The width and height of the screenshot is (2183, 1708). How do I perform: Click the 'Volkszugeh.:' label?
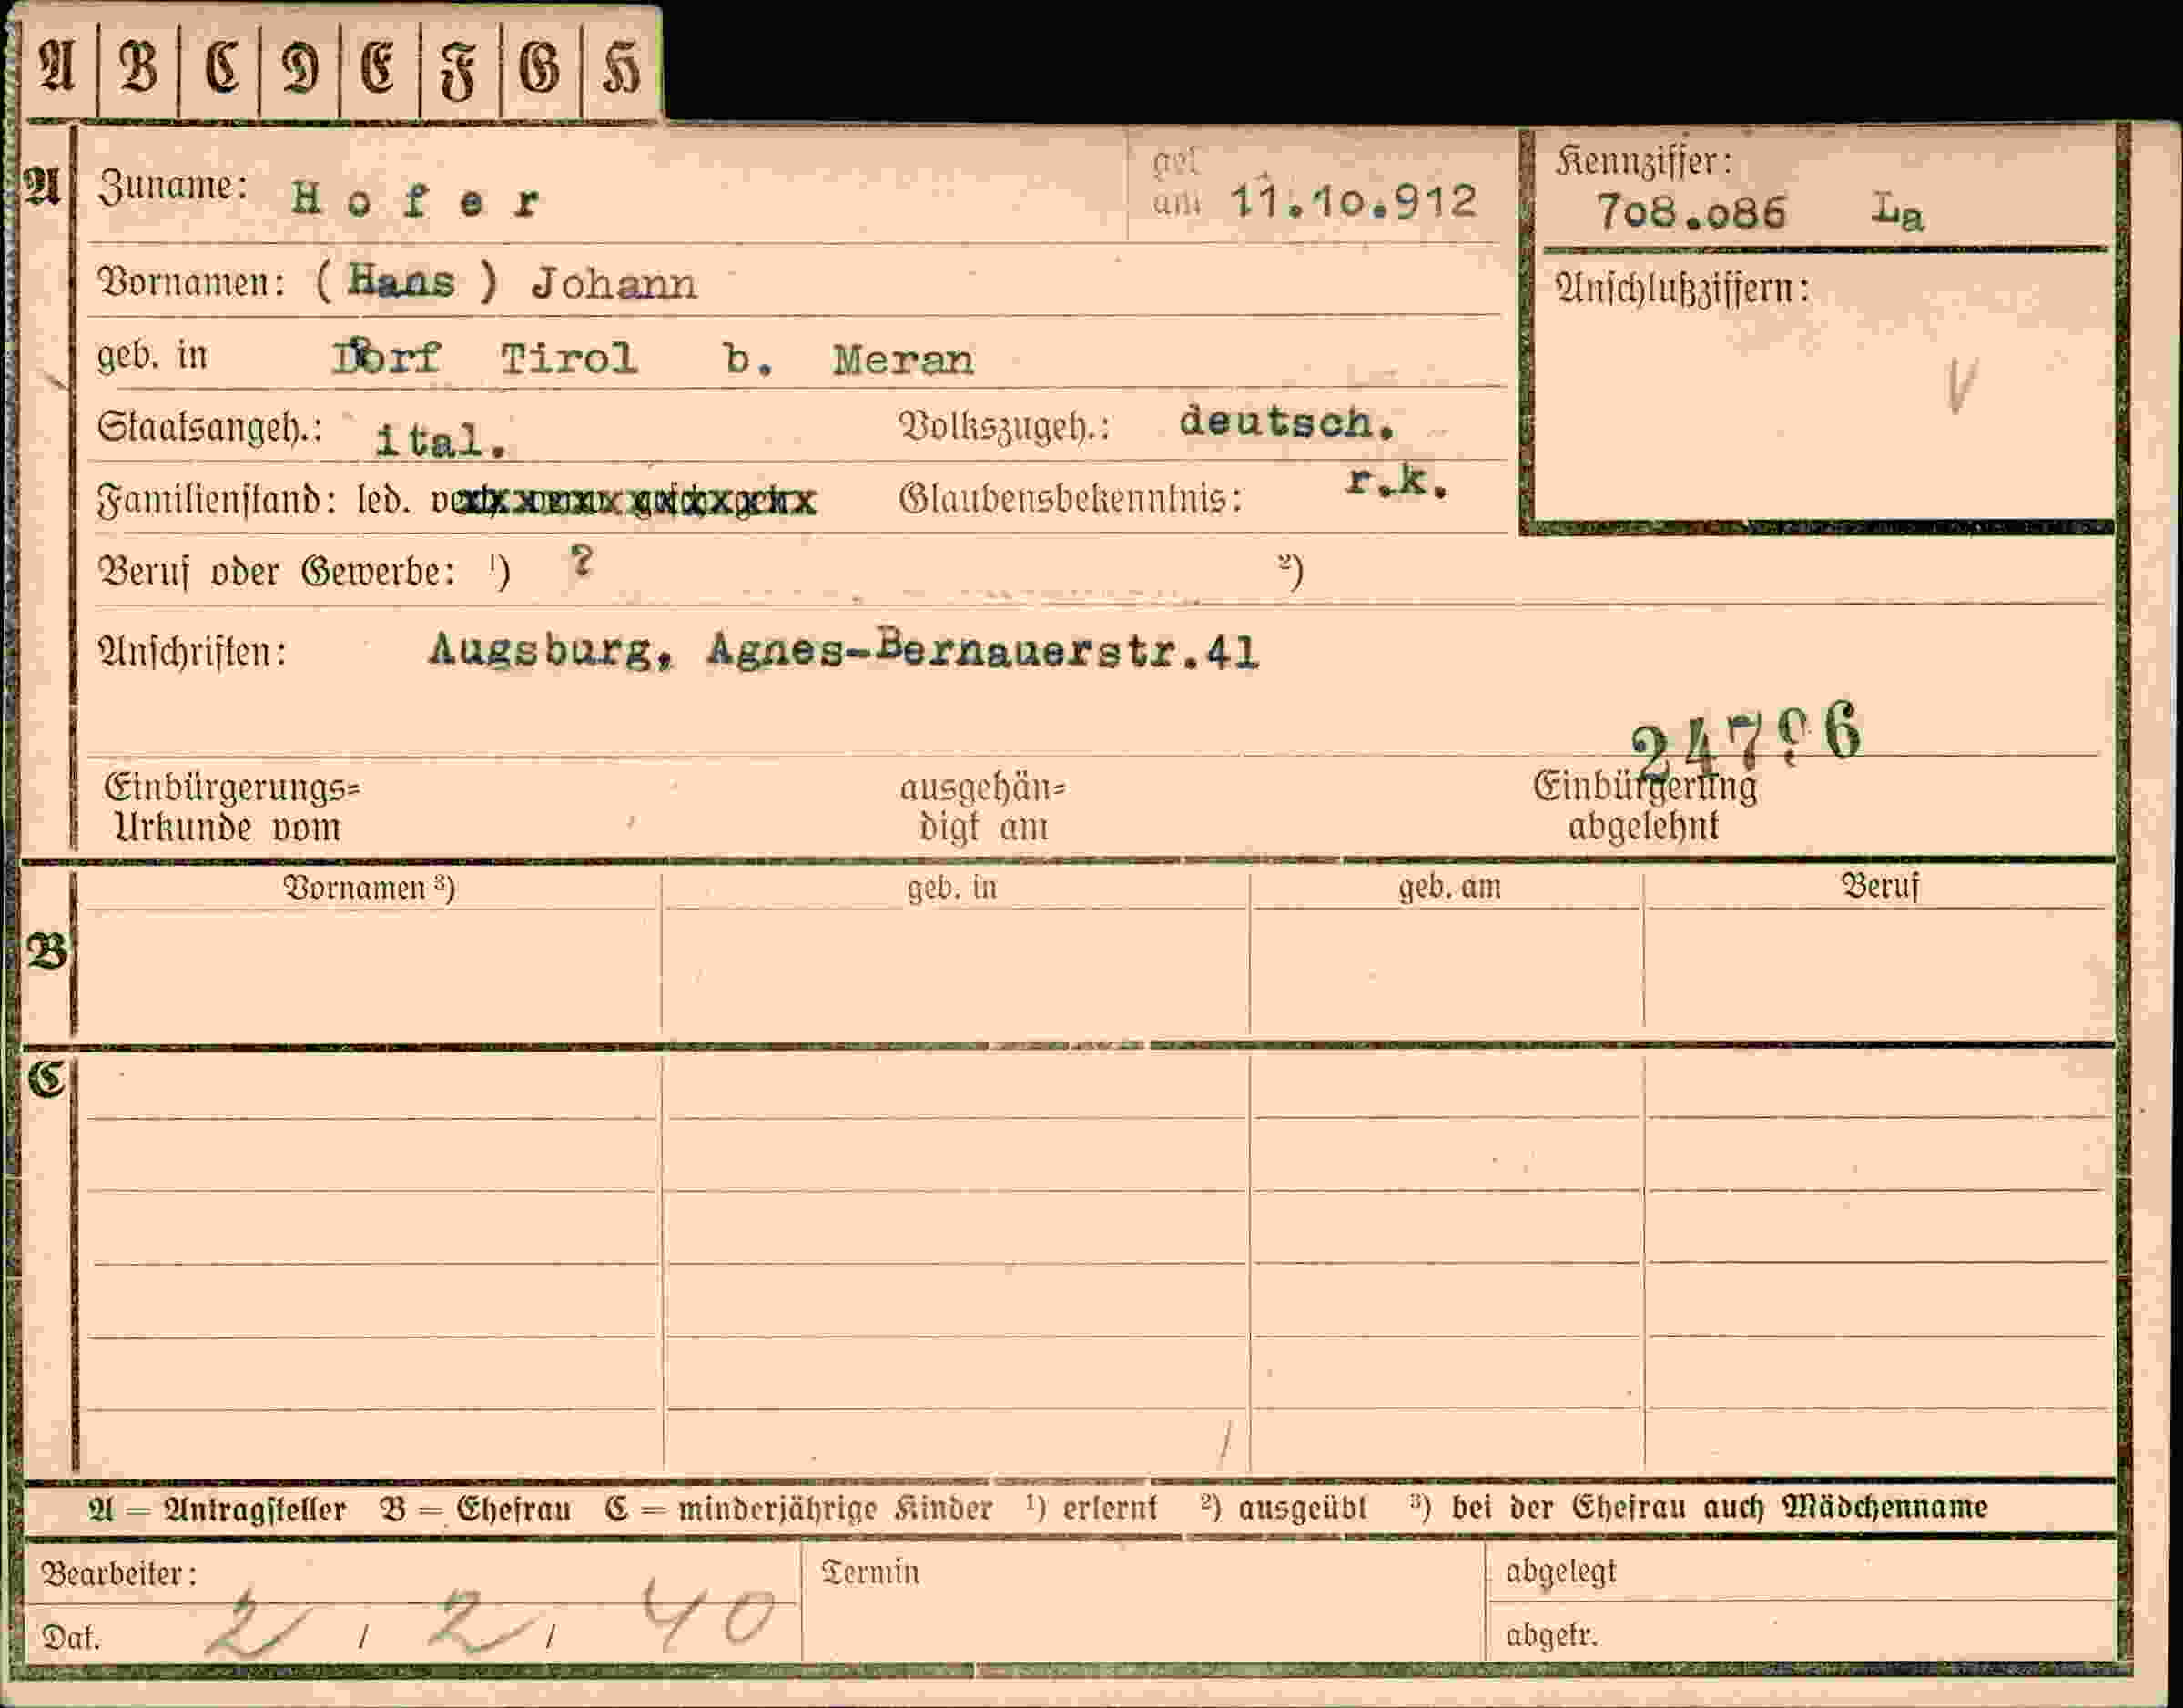(1005, 427)
